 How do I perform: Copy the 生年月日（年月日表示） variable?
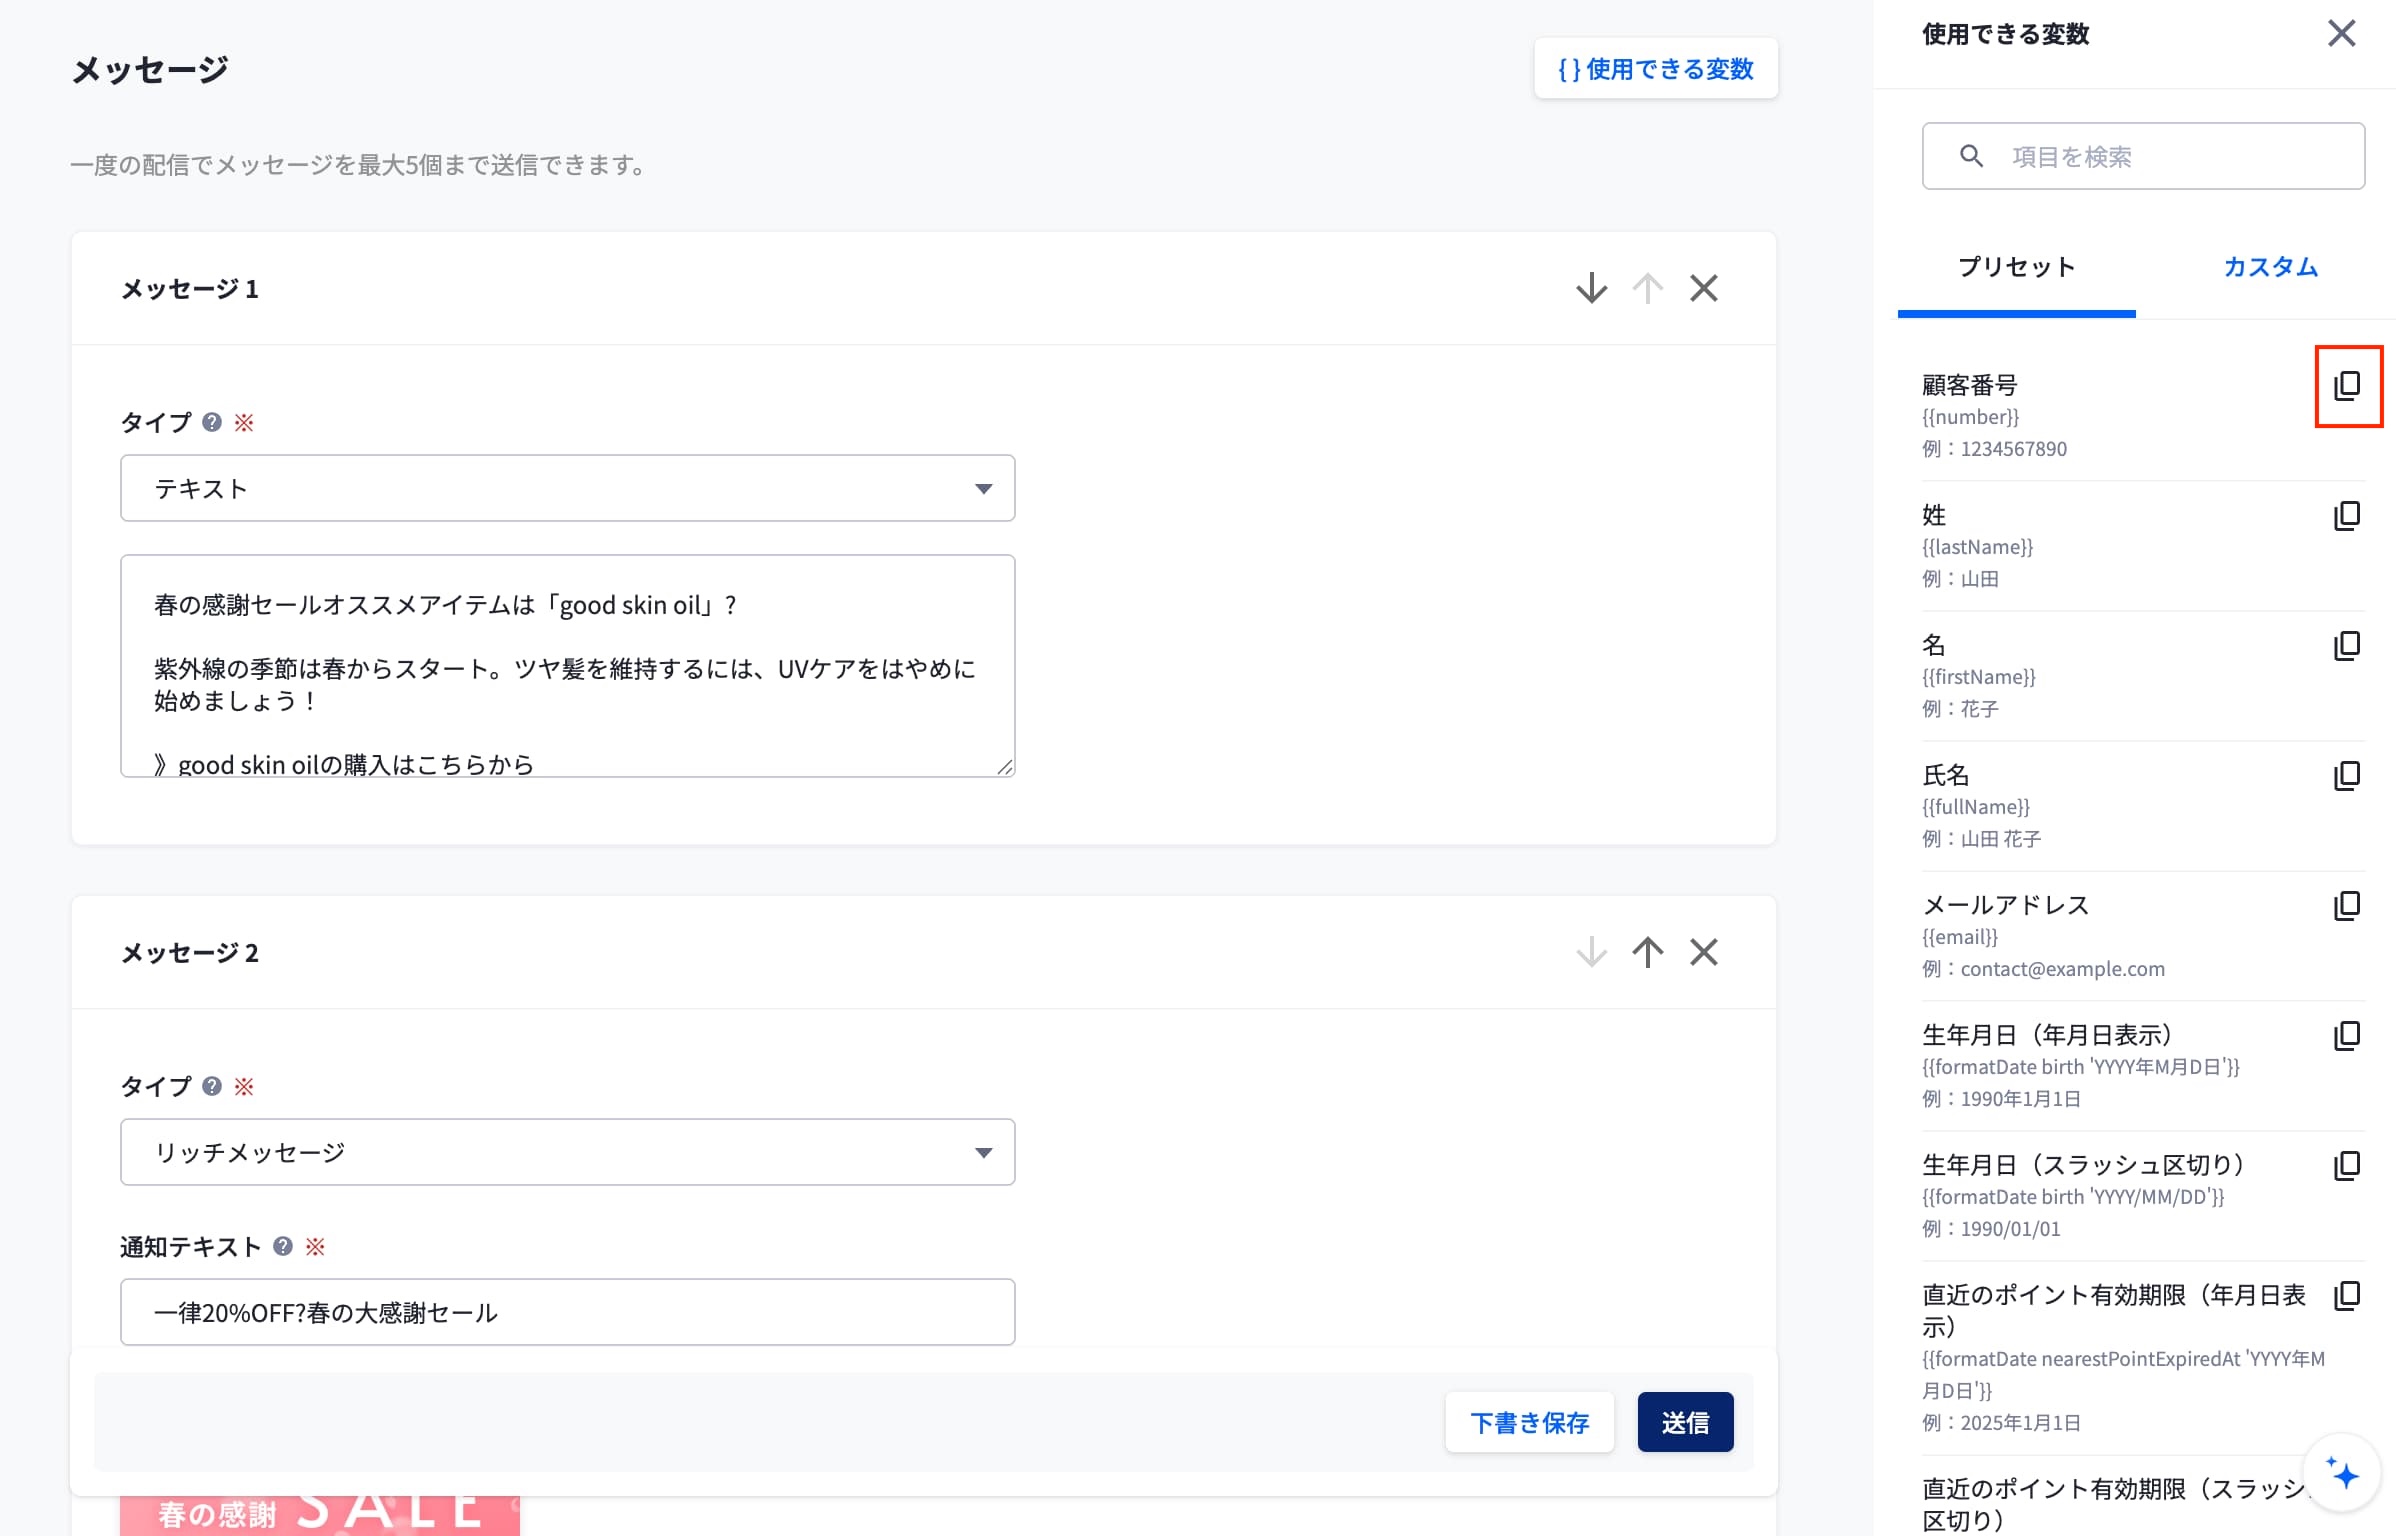pyautogui.click(x=2347, y=1036)
